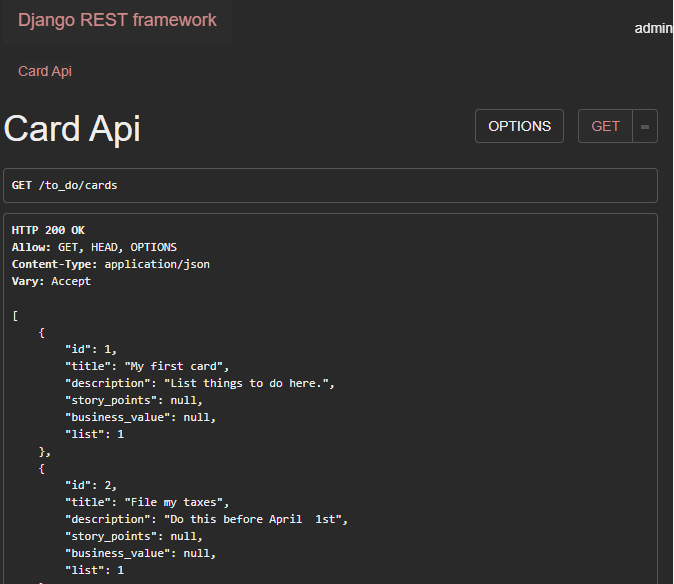Viewport: 674px width, 584px height.
Task: Click the Card Api page heading
Action: pos(72,128)
